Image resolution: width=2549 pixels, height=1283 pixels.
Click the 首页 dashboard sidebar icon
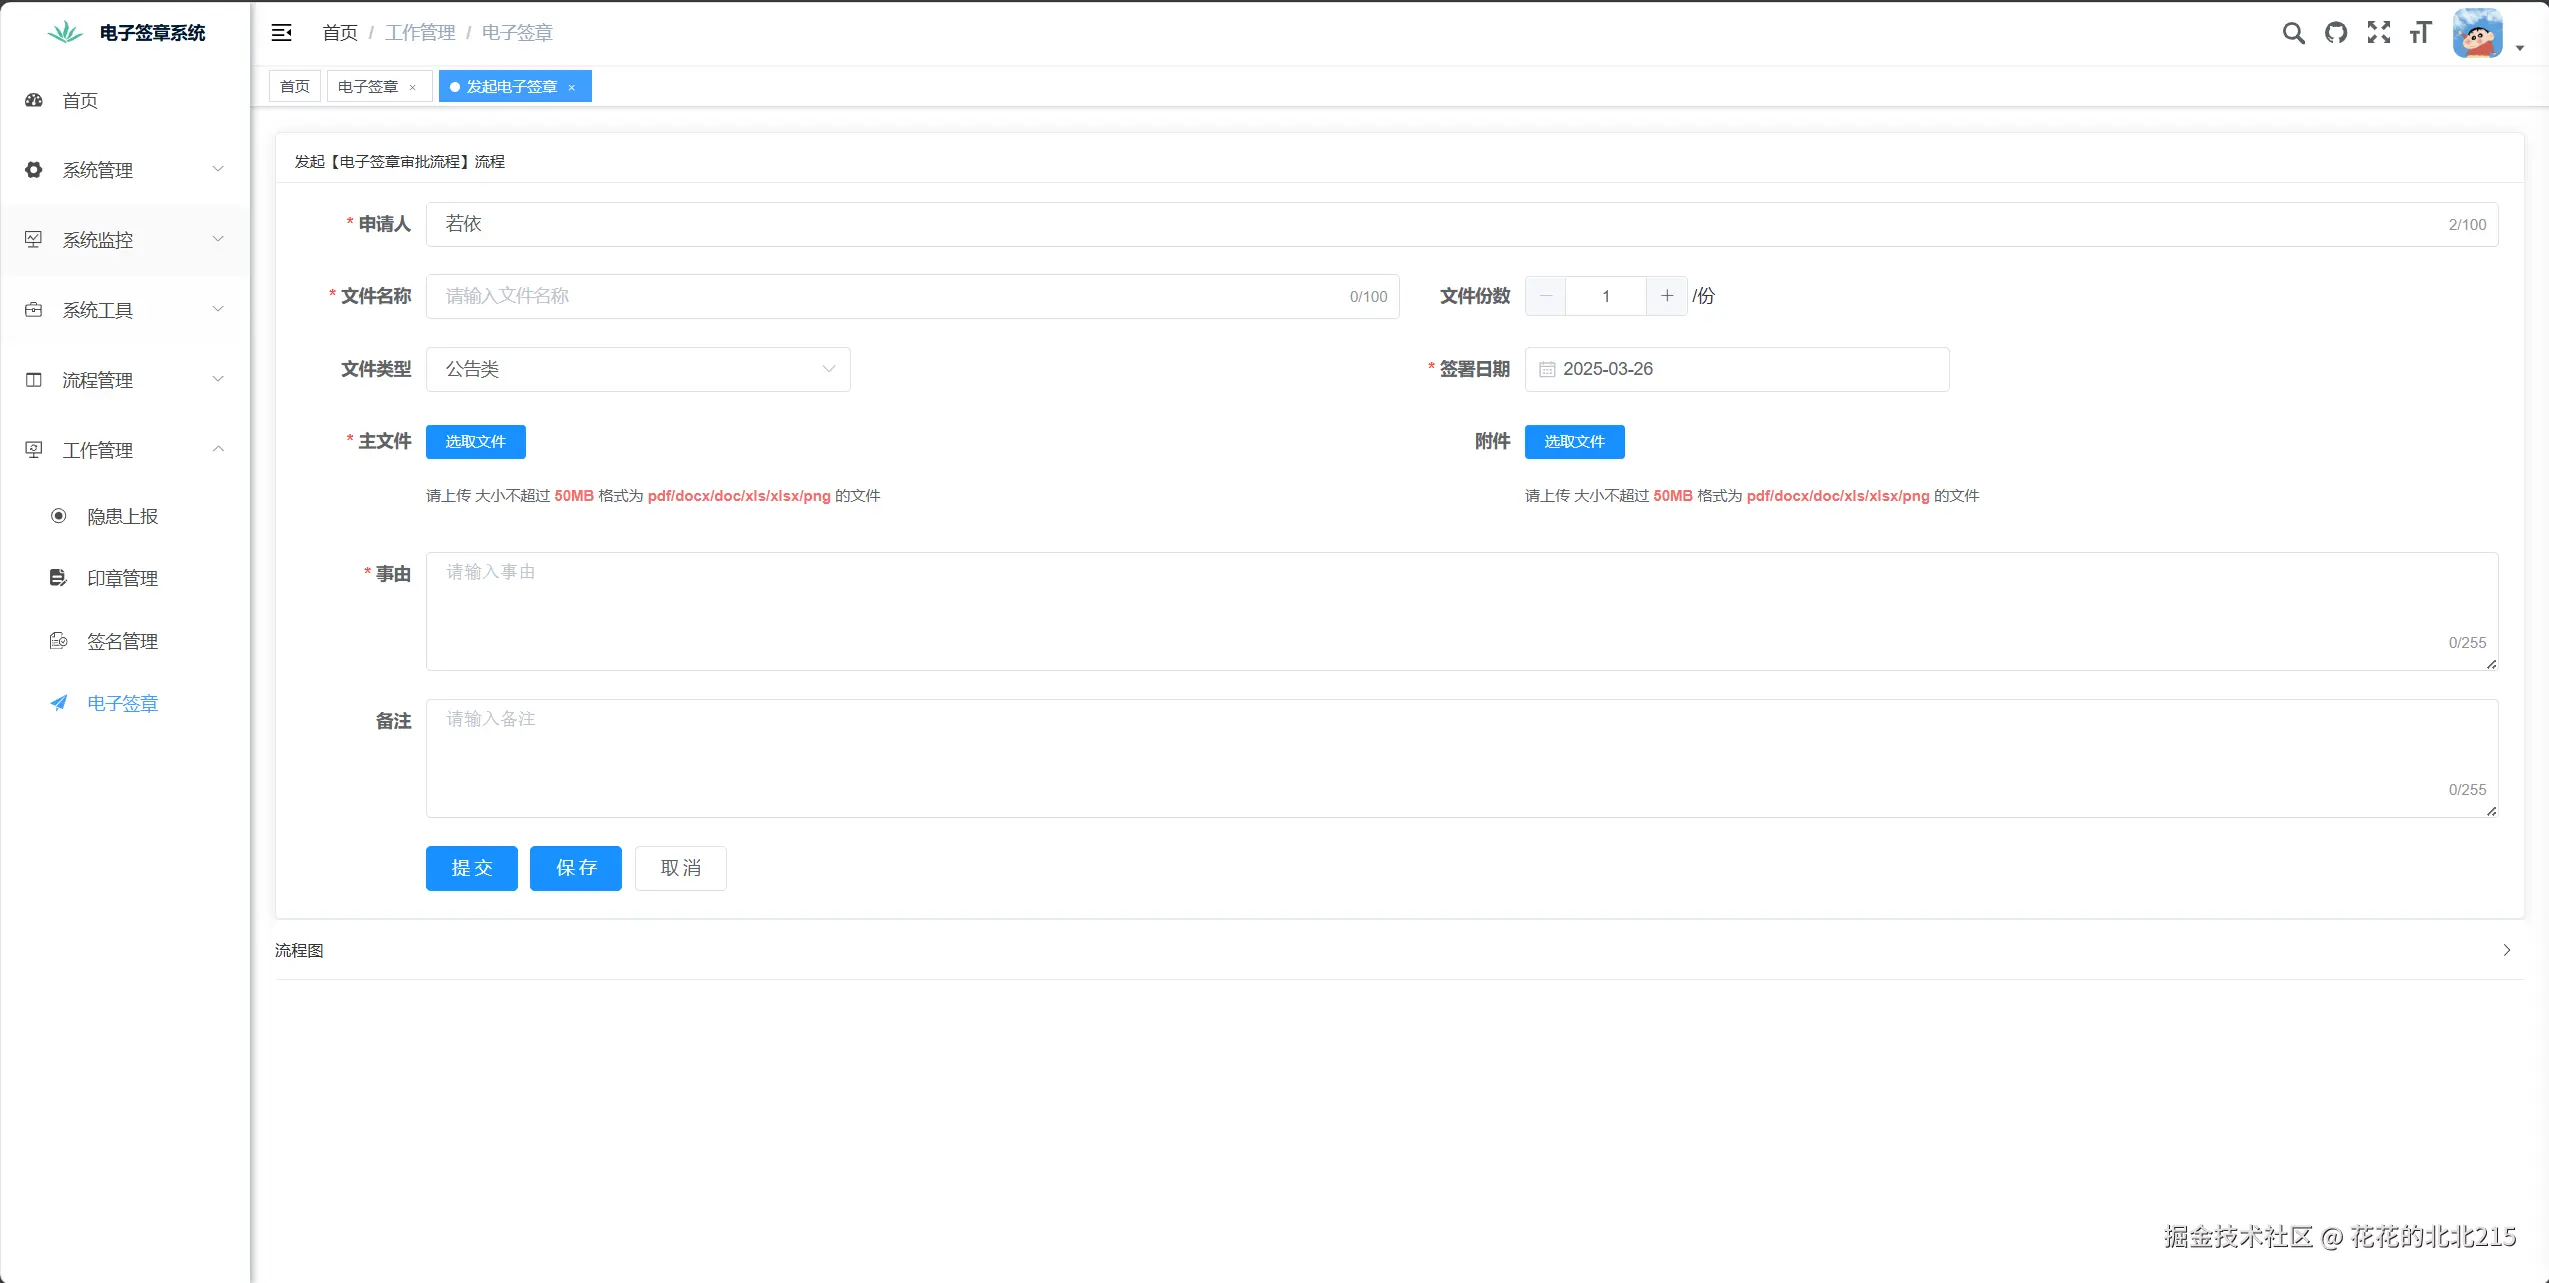click(x=34, y=100)
